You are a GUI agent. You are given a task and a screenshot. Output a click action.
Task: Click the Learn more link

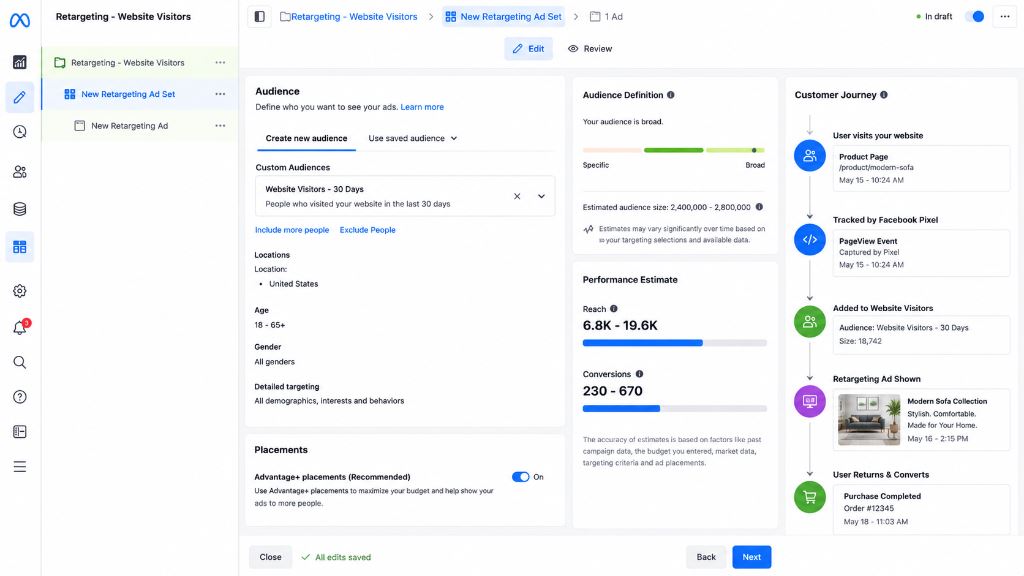click(422, 107)
